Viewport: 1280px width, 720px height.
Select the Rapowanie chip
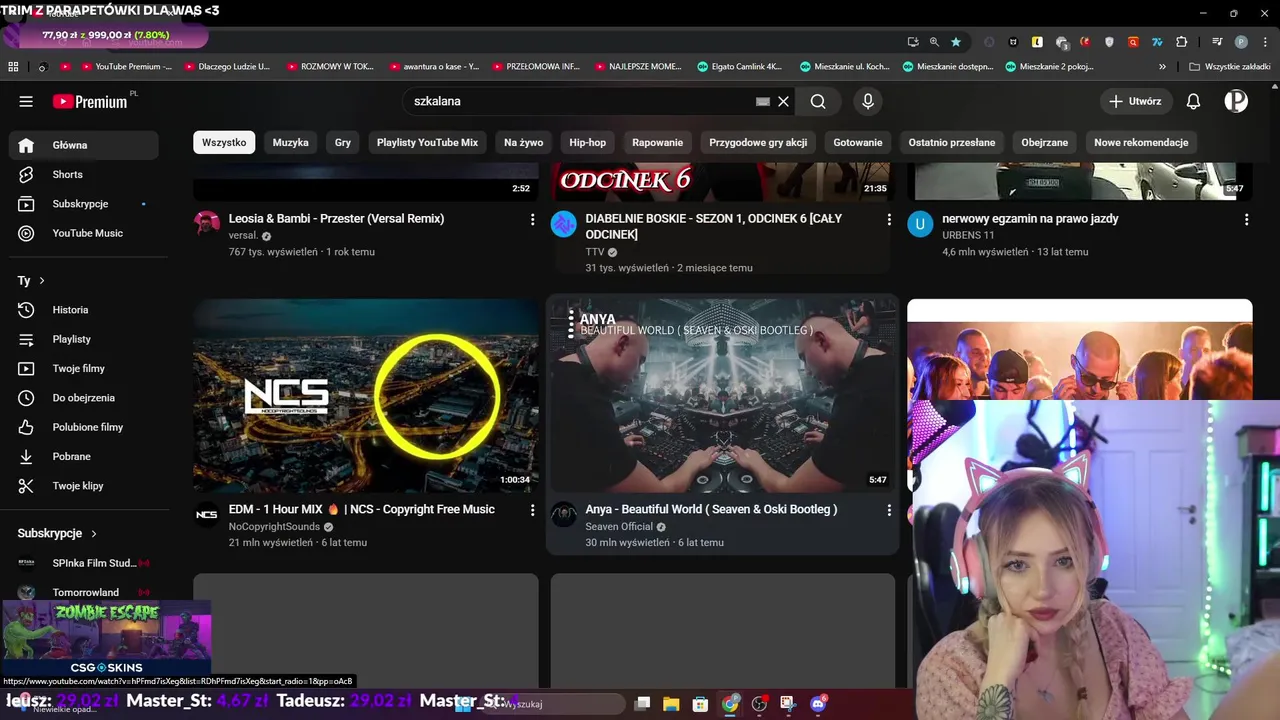[x=658, y=143]
